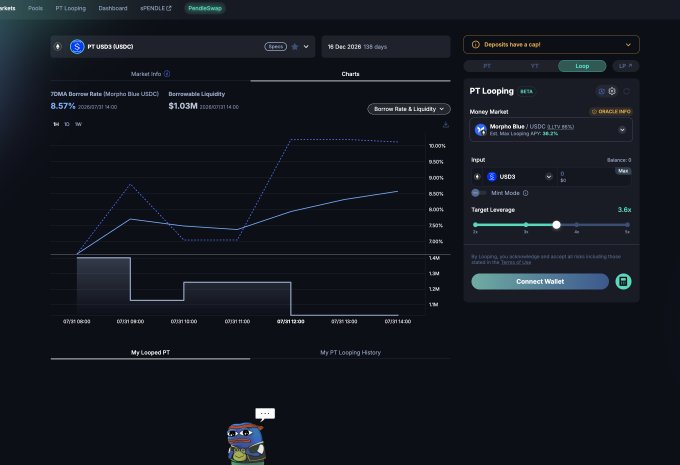Image resolution: width=680 pixels, height=465 pixels.
Task: Open sPENDLE external link
Action: [156, 8]
